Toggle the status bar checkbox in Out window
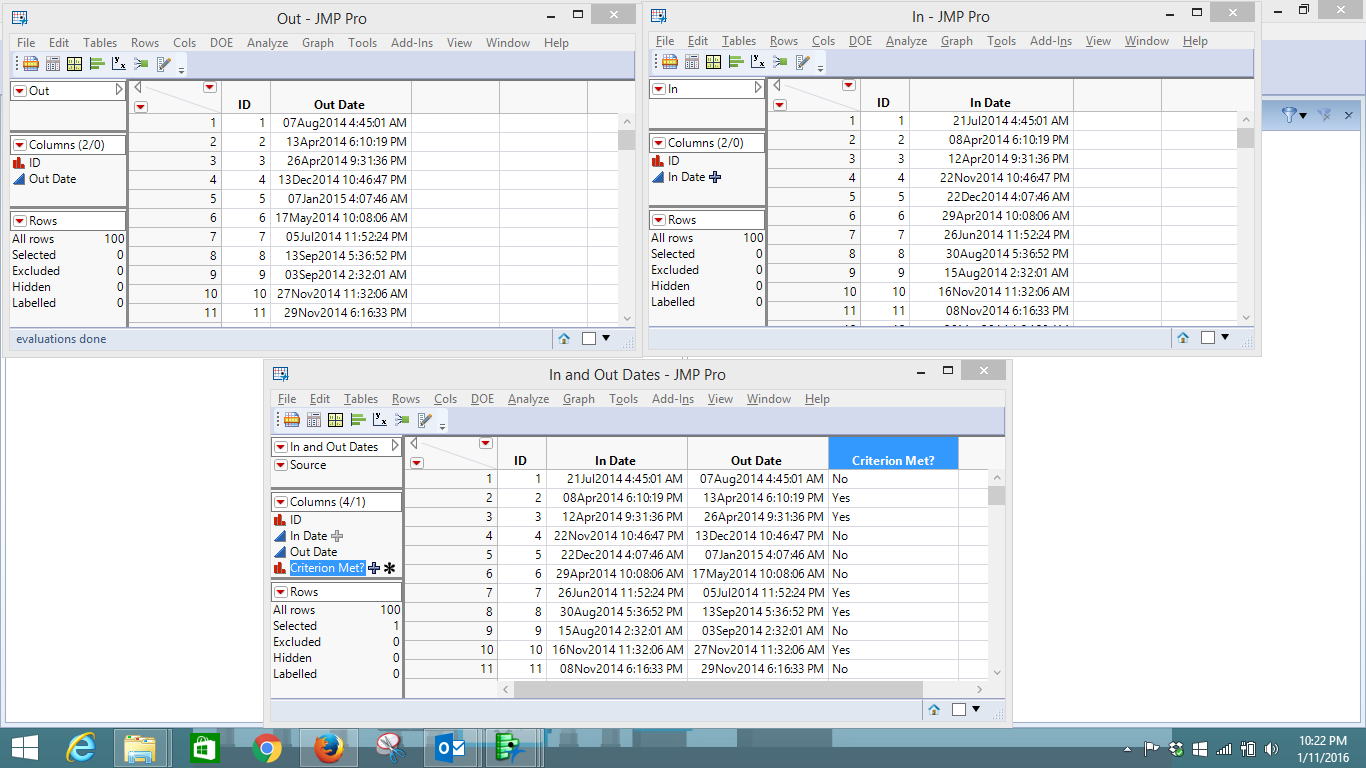Image resolution: width=1366 pixels, height=768 pixels. [589, 339]
